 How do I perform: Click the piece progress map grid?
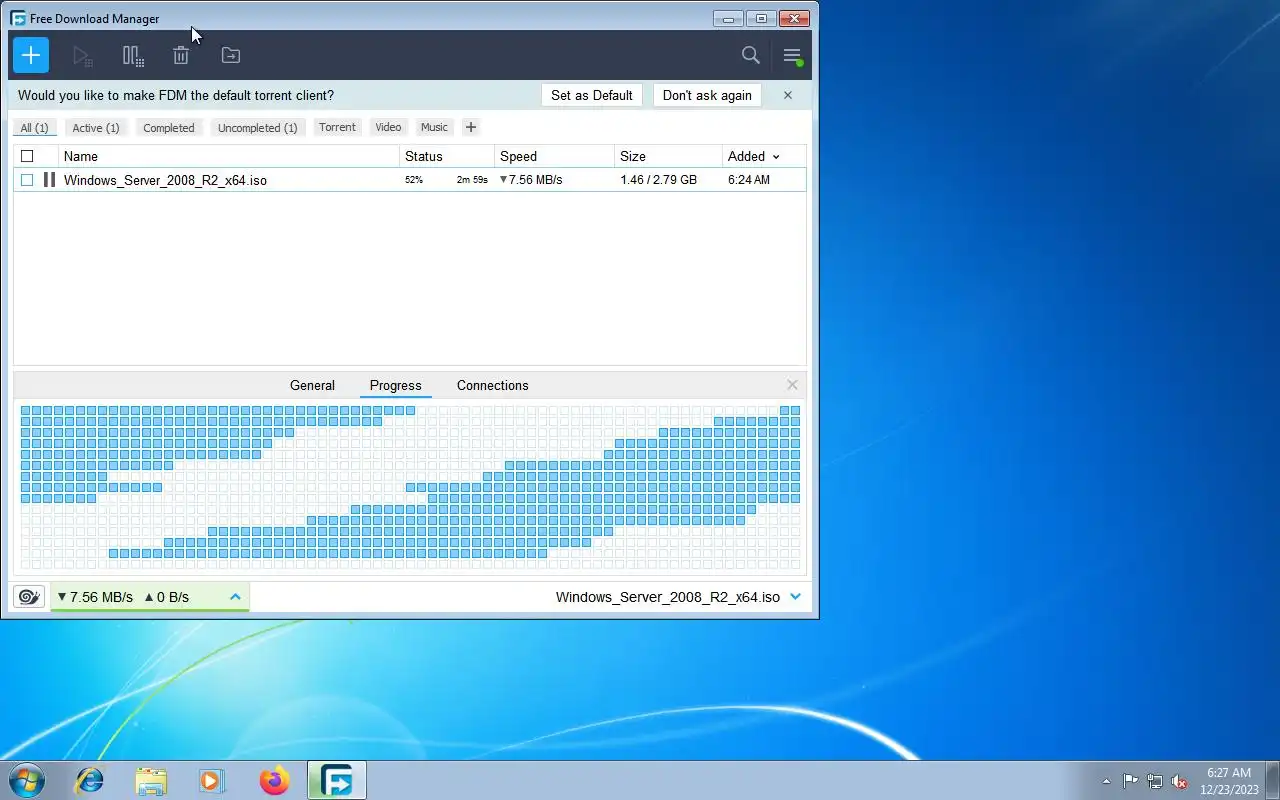(x=410, y=487)
